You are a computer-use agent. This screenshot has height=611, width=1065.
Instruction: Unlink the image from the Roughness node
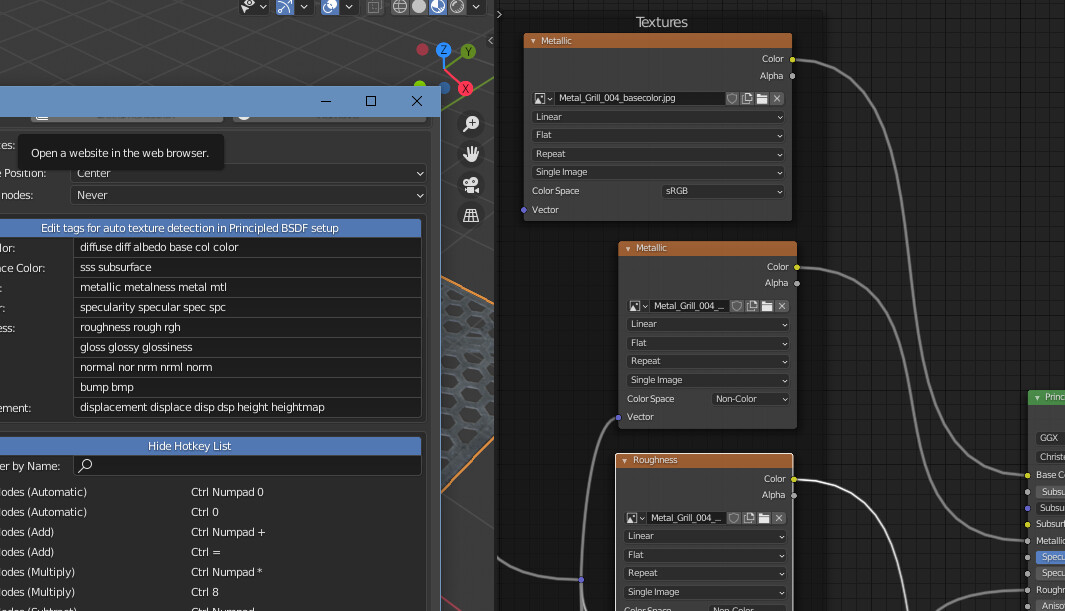pyautogui.click(x=781, y=518)
